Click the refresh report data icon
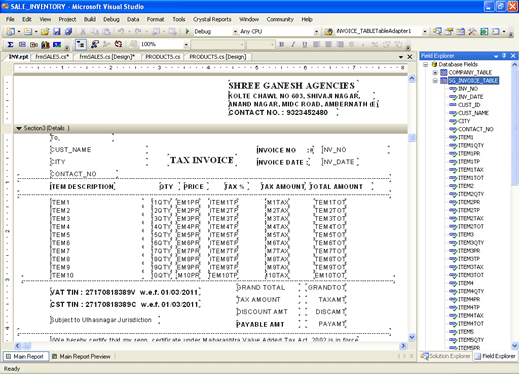The image size is (519, 374). coord(118,44)
